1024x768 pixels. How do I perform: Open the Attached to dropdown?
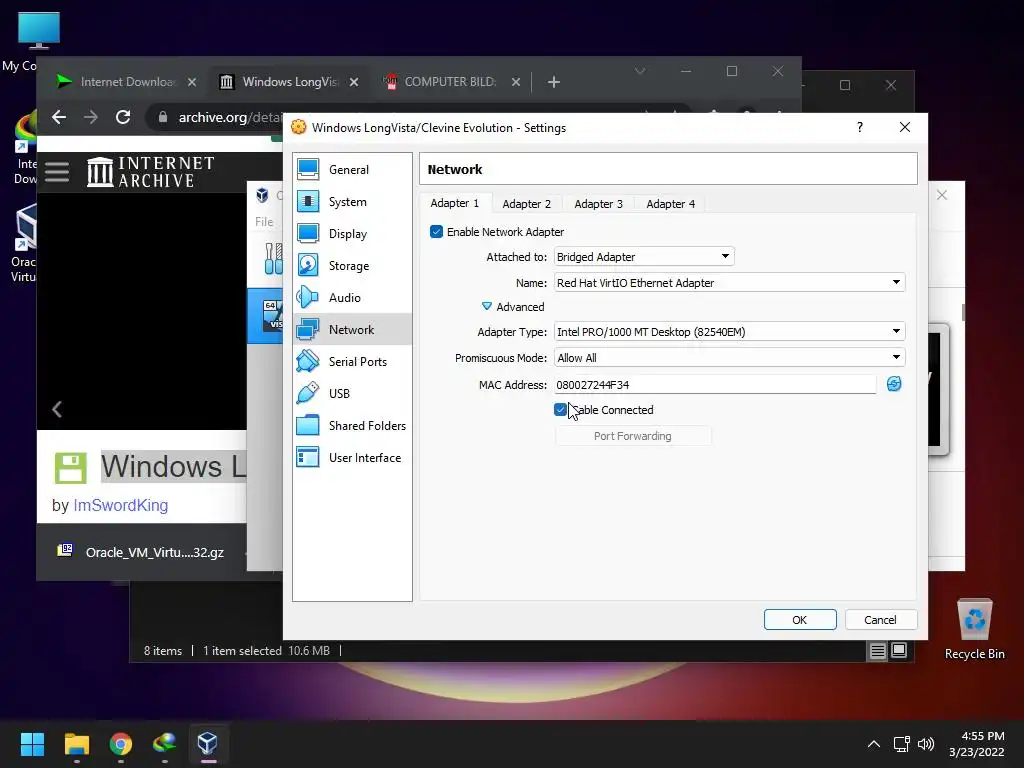tap(644, 257)
